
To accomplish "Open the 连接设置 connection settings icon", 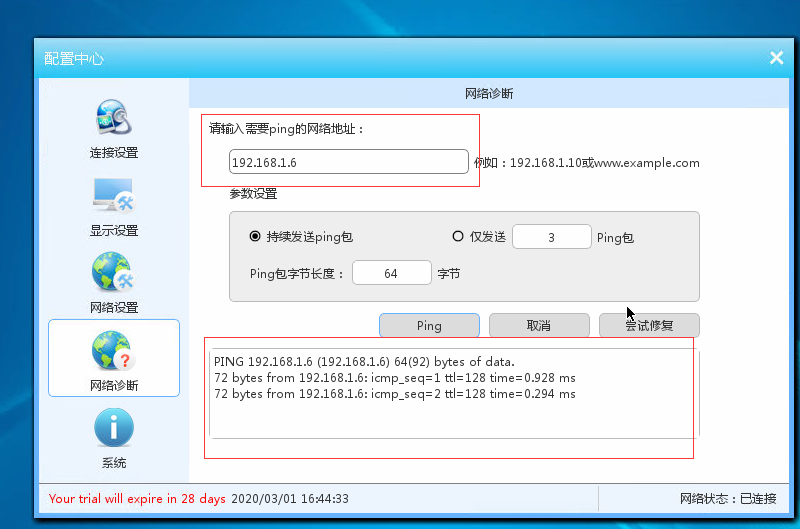I will 113,121.
